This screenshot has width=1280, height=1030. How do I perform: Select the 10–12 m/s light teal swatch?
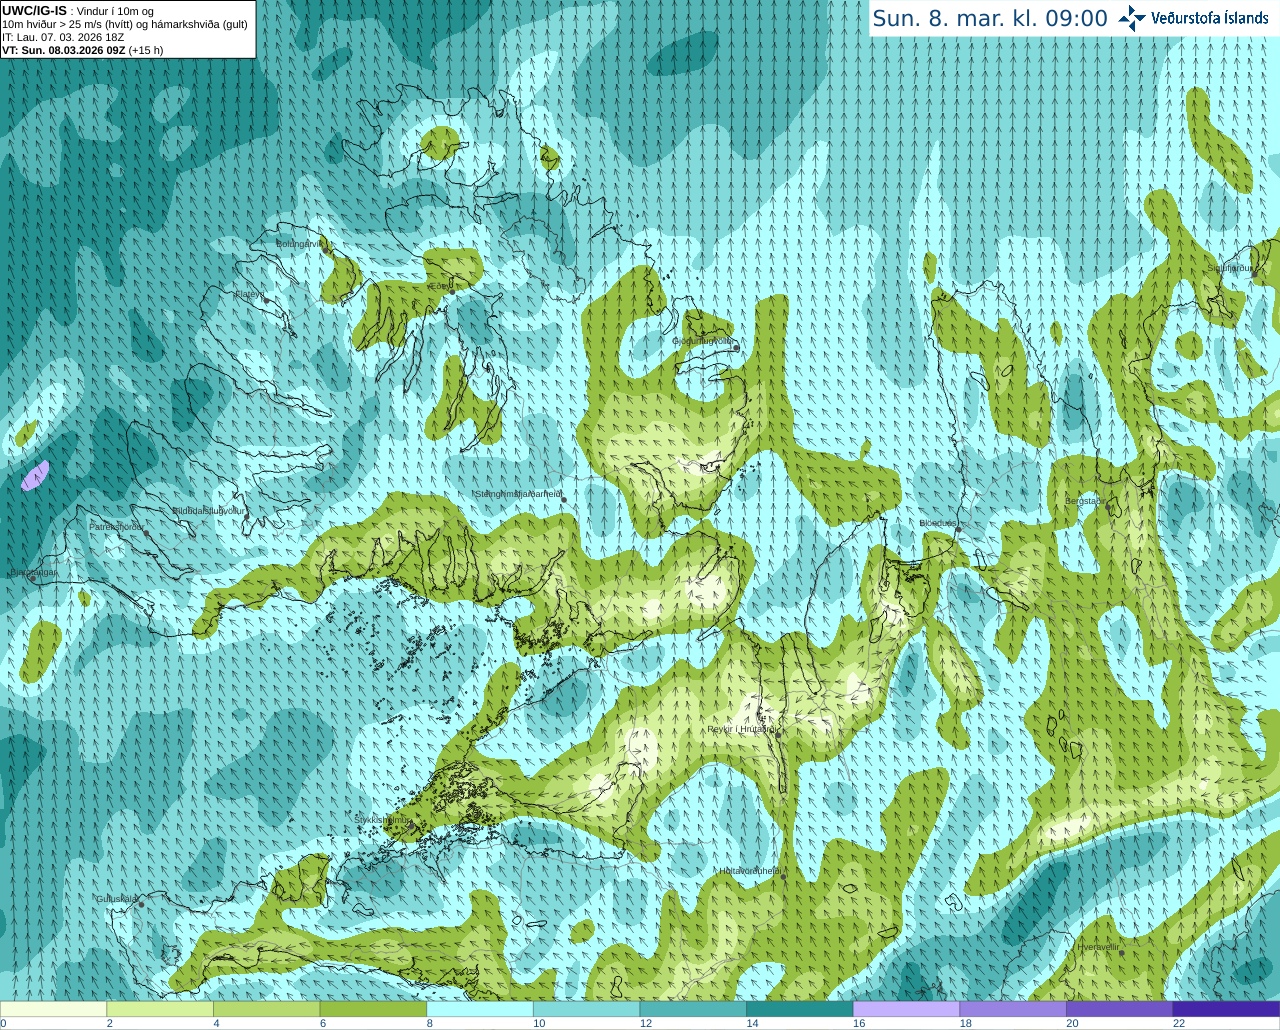tap(587, 1009)
